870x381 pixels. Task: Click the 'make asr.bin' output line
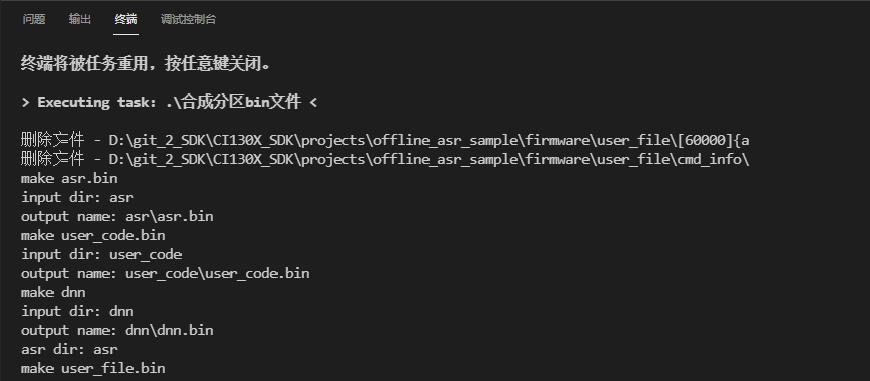69,179
